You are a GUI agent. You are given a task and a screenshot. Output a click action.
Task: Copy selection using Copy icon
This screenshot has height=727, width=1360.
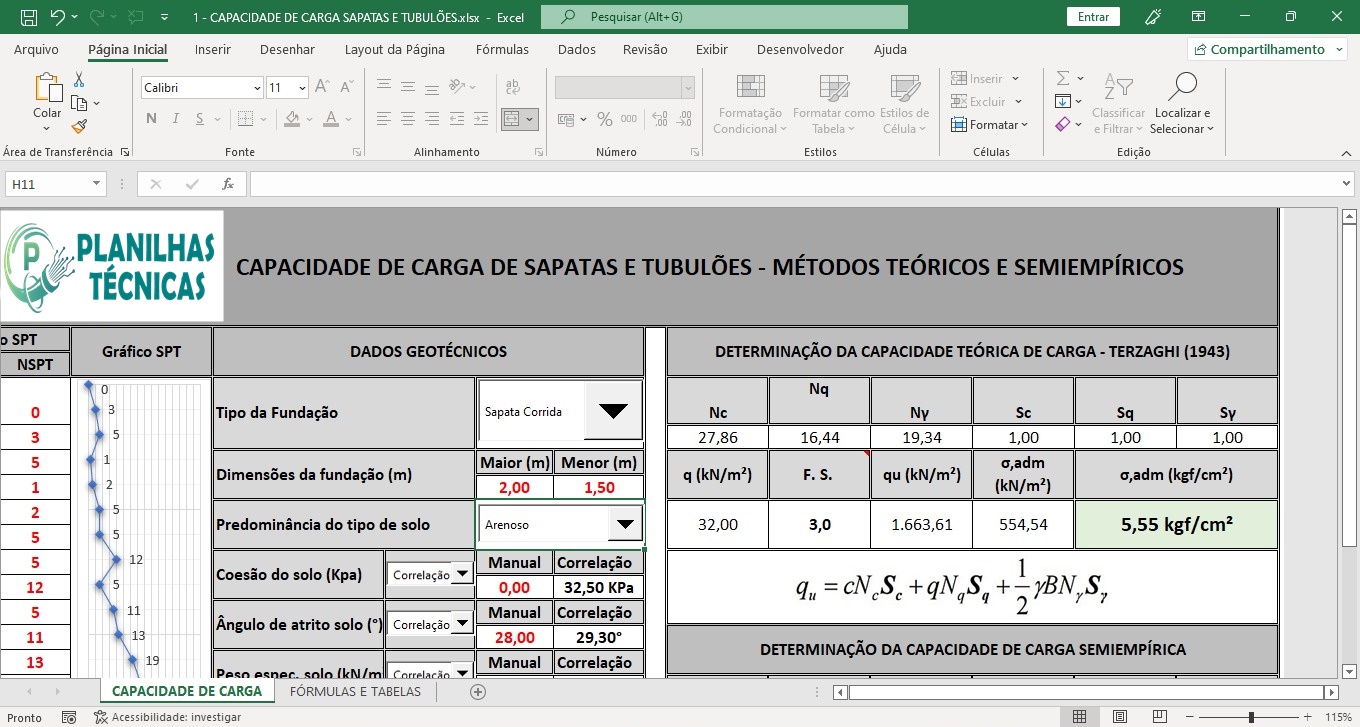pos(79,103)
